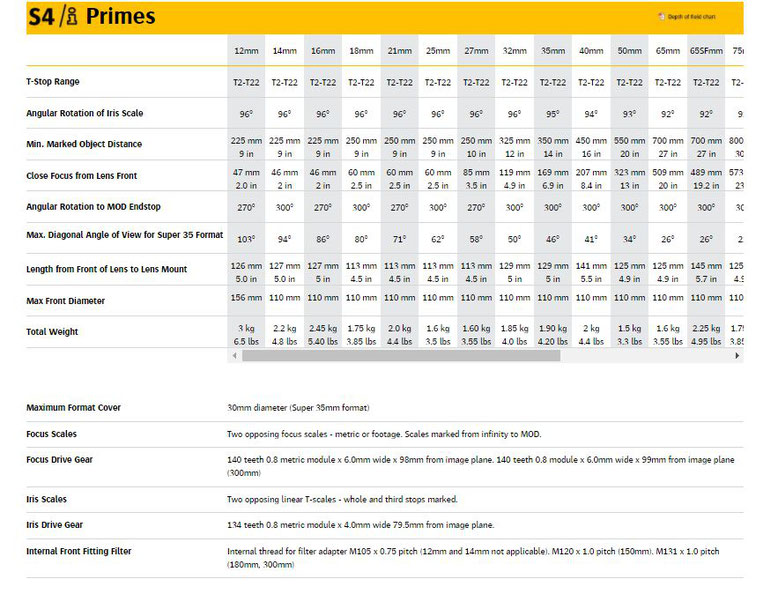The width and height of the screenshot is (778, 594).
Task: Click the Max Front Diameter row label
Action: 65,301
